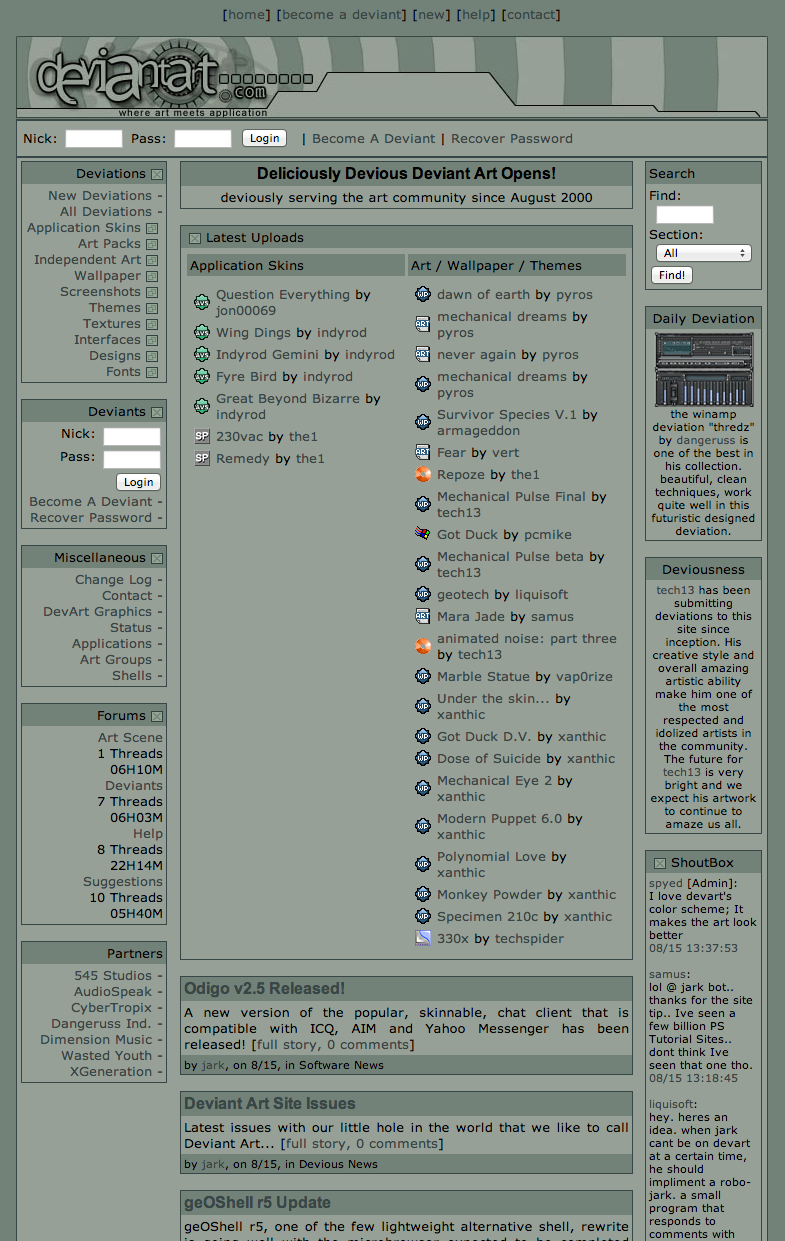Screen dimensions: 785x1241
Task: Open the Recover Password link in header bar
Action: tap(512, 139)
